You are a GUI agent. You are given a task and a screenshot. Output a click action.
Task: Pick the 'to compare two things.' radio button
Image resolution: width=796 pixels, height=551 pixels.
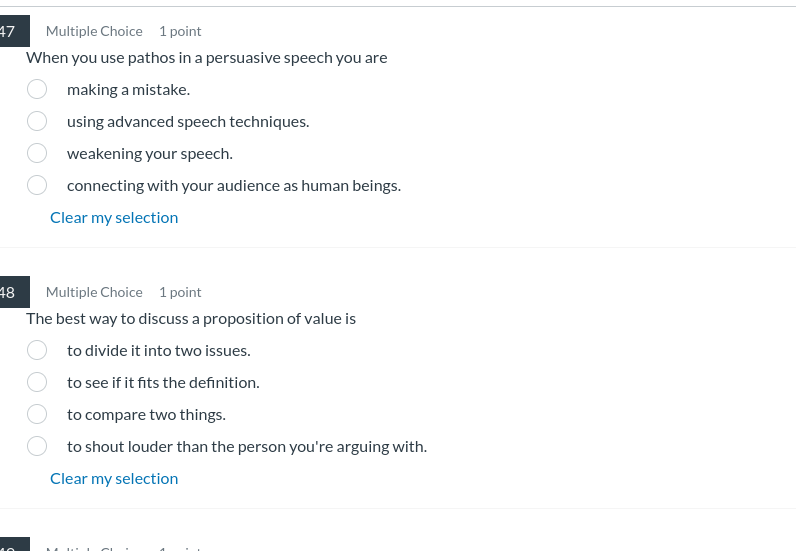(37, 414)
